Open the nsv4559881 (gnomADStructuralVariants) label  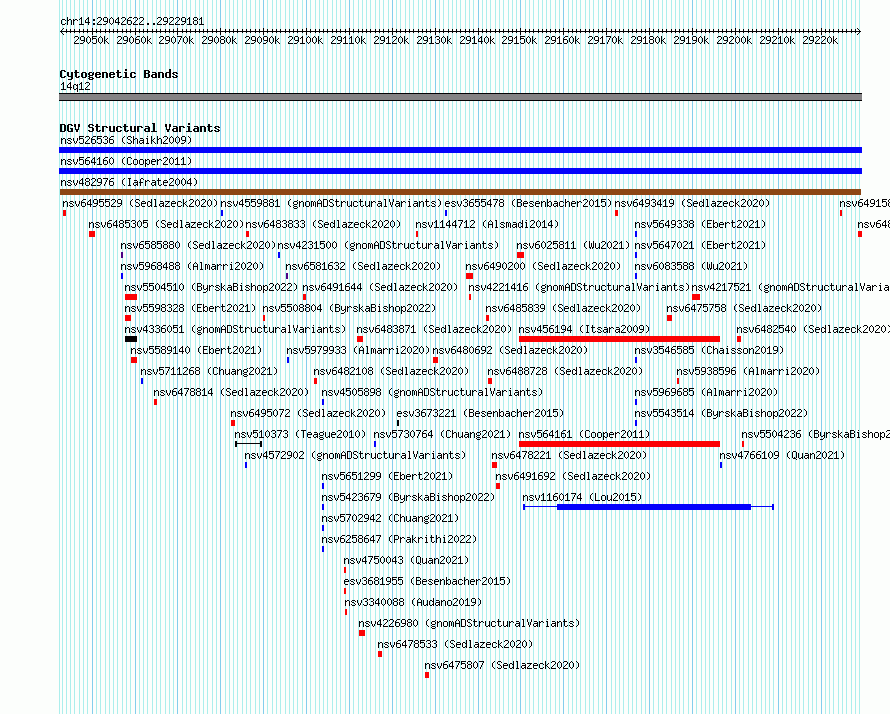[331, 203]
